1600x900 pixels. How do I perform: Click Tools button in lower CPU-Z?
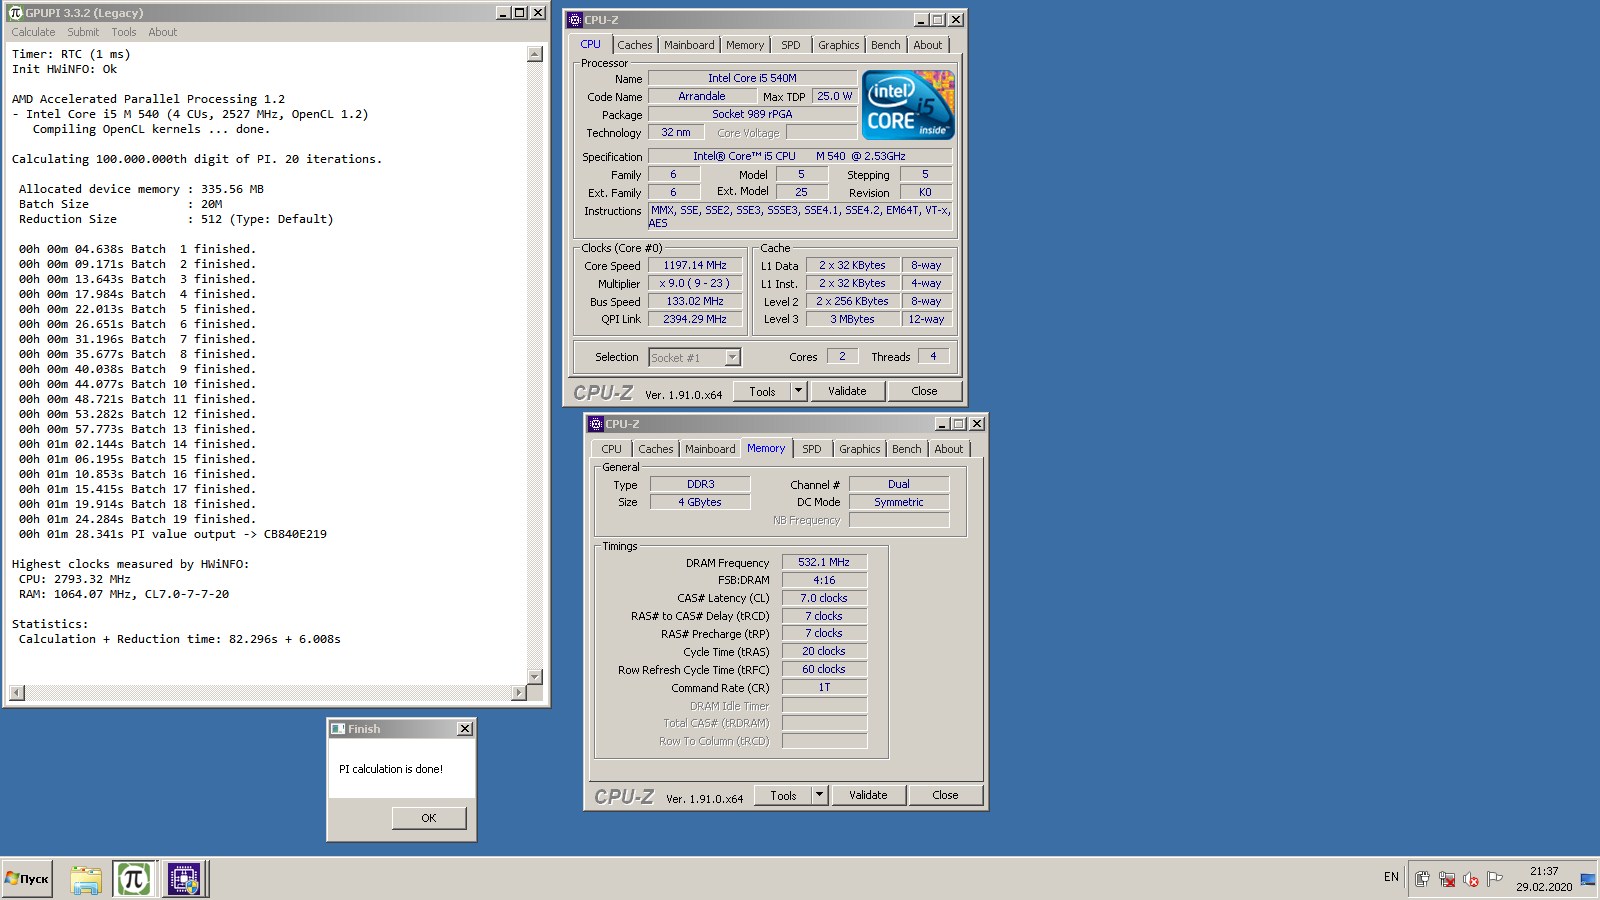tap(783, 795)
